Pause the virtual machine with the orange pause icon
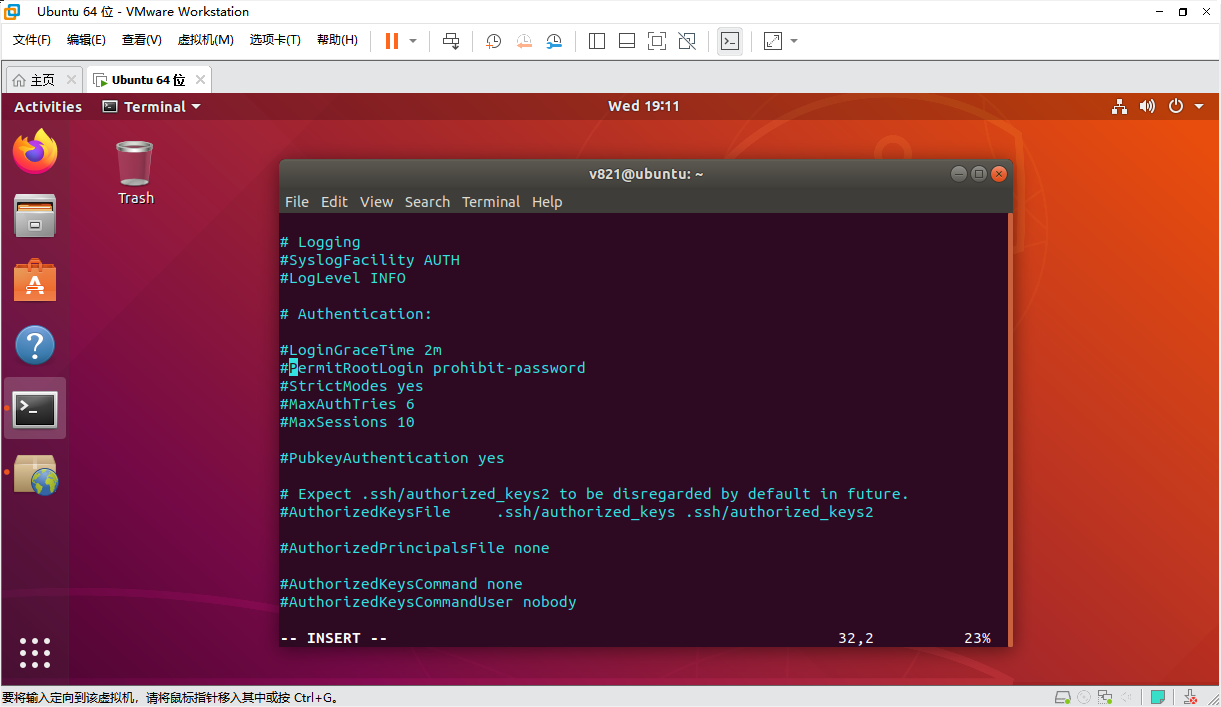Viewport: 1221px width, 707px height. (391, 41)
